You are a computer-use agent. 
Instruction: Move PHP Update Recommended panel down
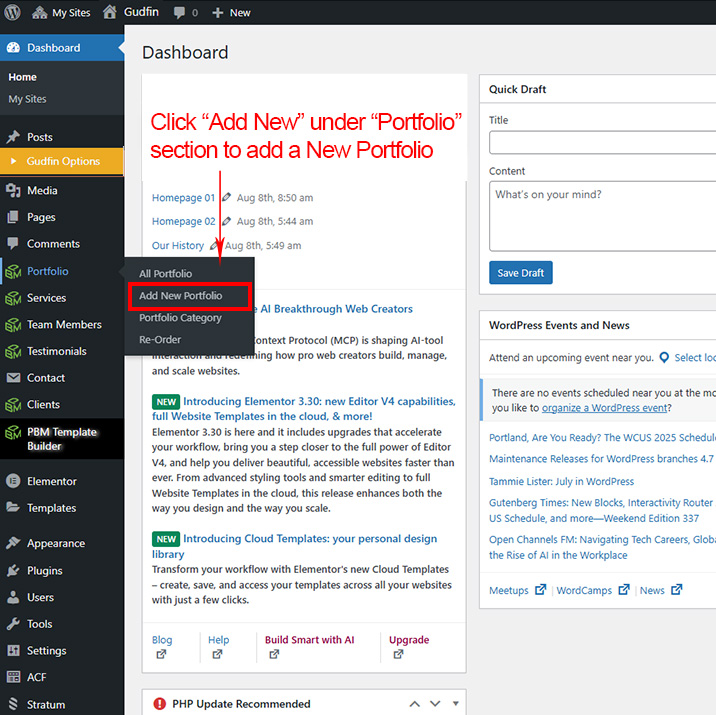click(436, 704)
